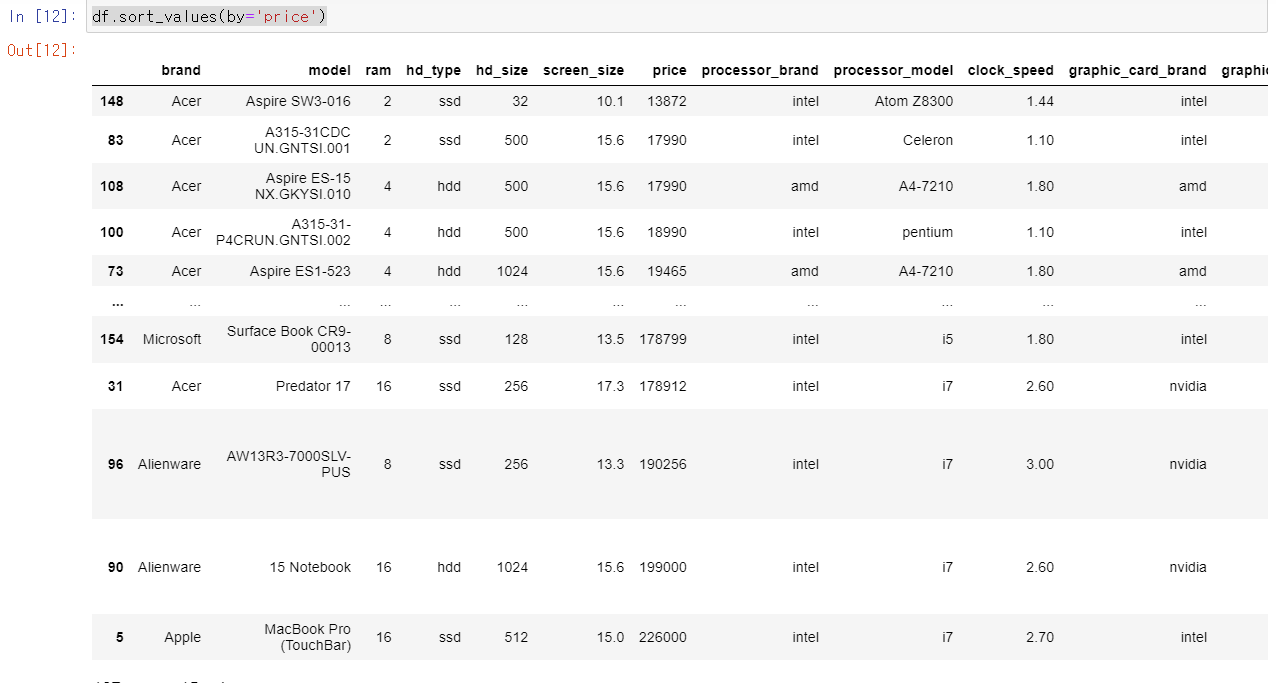
Task: Click the Microsoft brand cell
Action: (172, 339)
